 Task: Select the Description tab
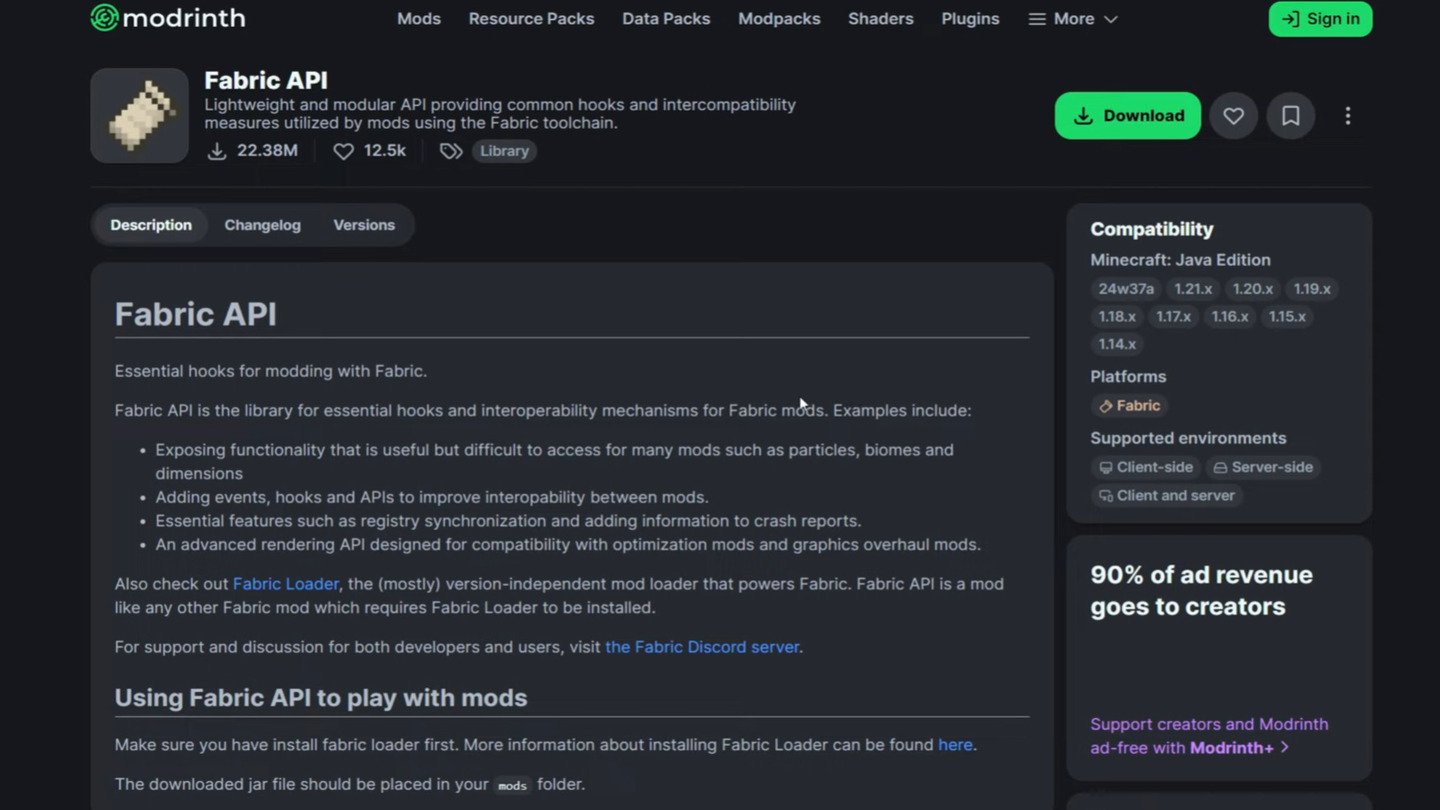tap(151, 225)
